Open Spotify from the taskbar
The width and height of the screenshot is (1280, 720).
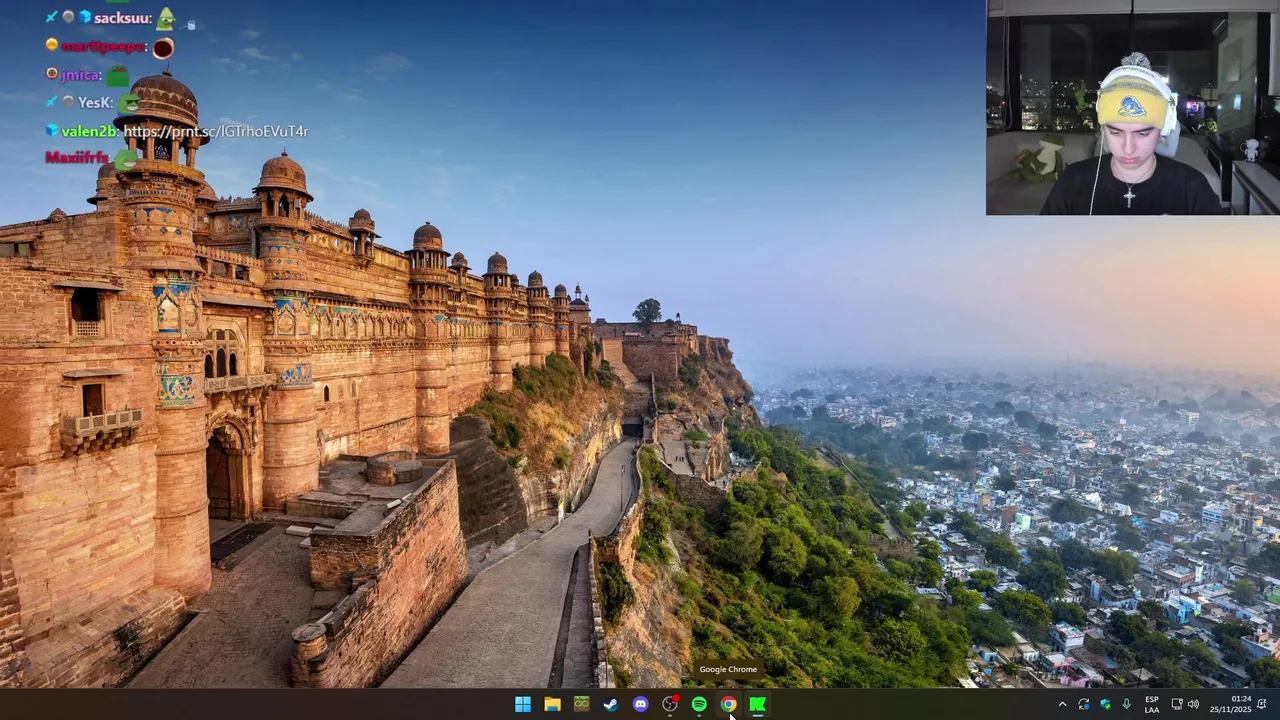coord(699,704)
